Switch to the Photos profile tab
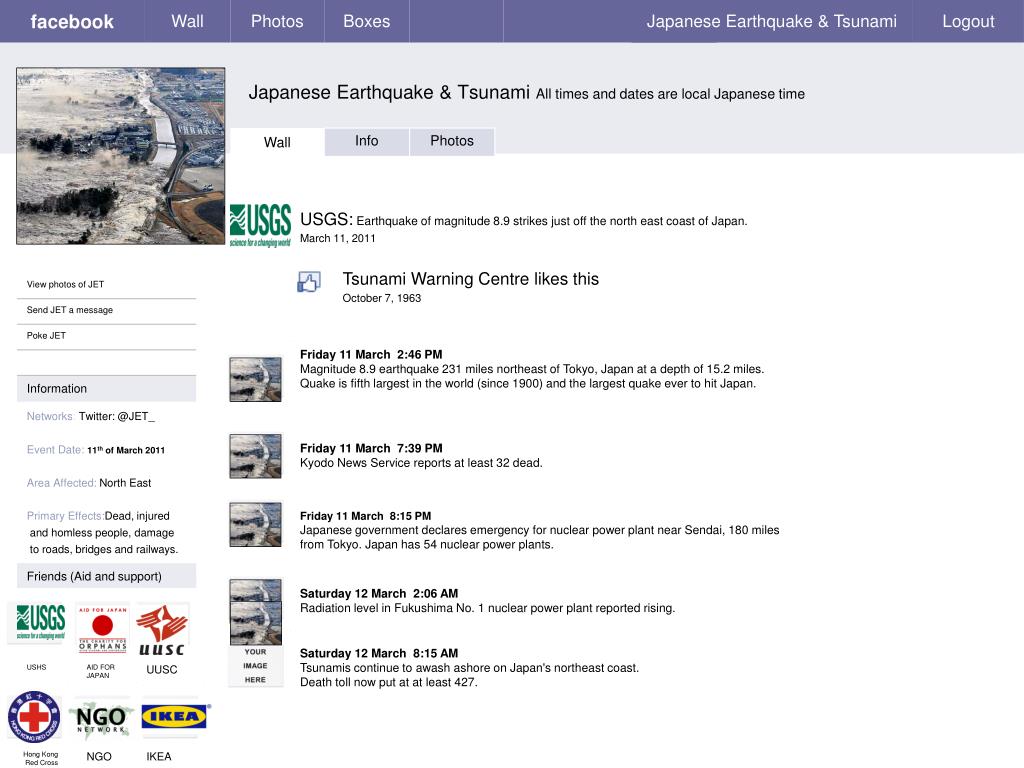 click(x=452, y=141)
